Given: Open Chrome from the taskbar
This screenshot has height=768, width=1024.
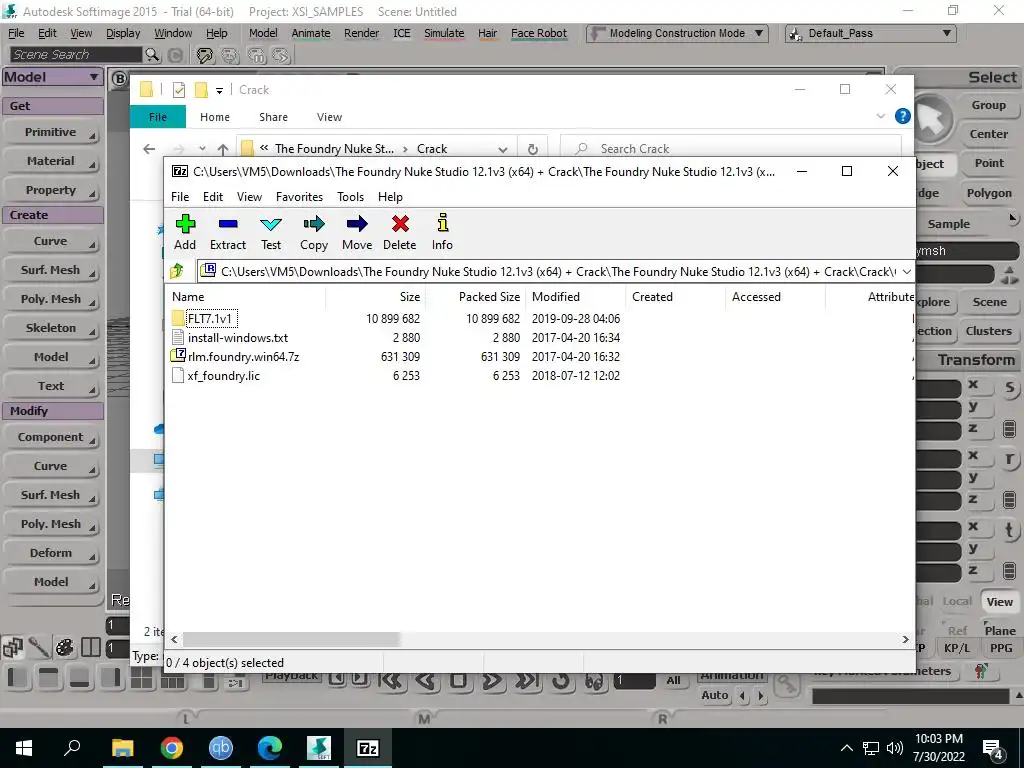Looking at the screenshot, I should pos(172,748).
